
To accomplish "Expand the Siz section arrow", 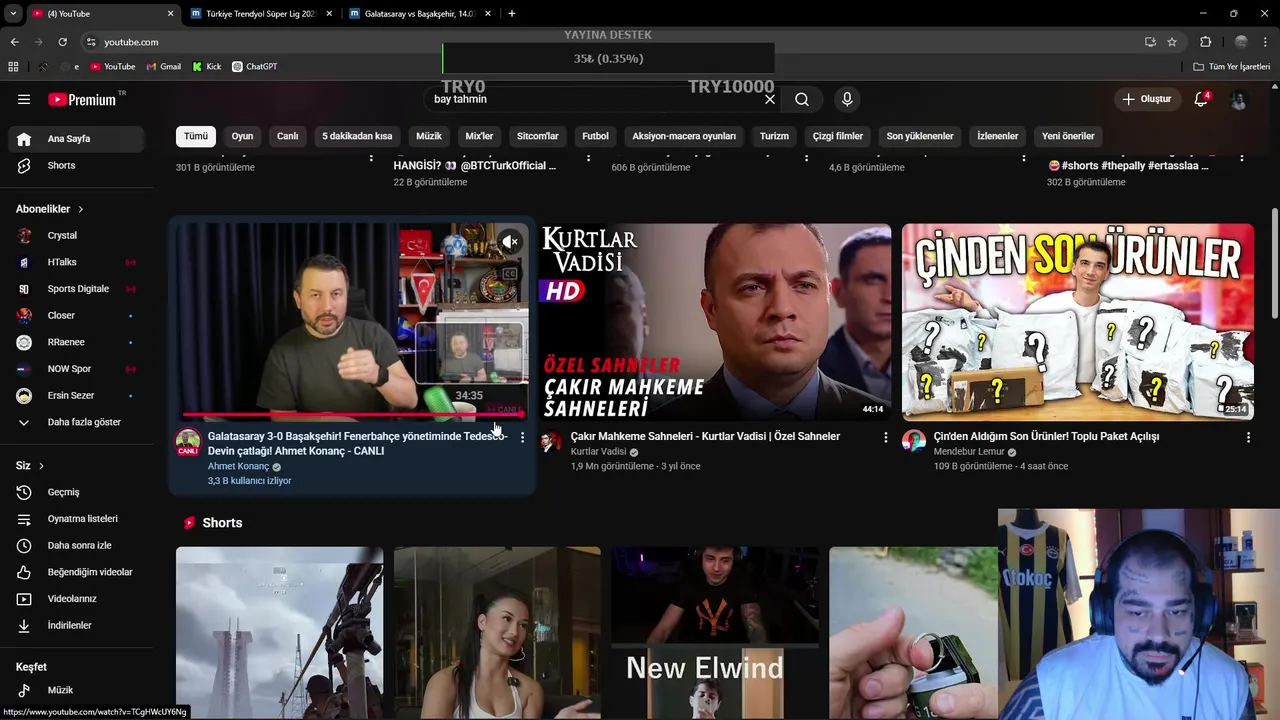I will [41, 466].
